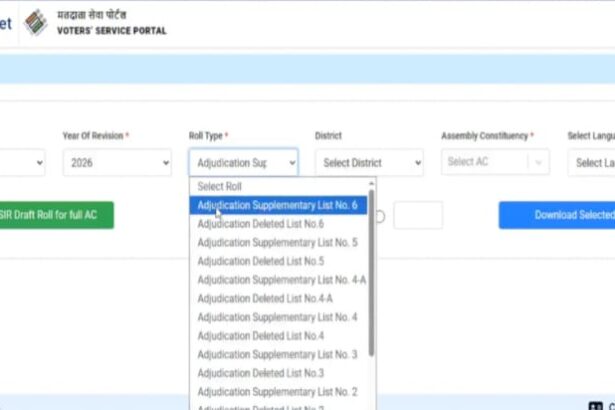This screenshot has width=615, height=410.
Task: Choose Adjudication Supplementary List No. 6
Action: pyautogui.click(x=277, y=205)
